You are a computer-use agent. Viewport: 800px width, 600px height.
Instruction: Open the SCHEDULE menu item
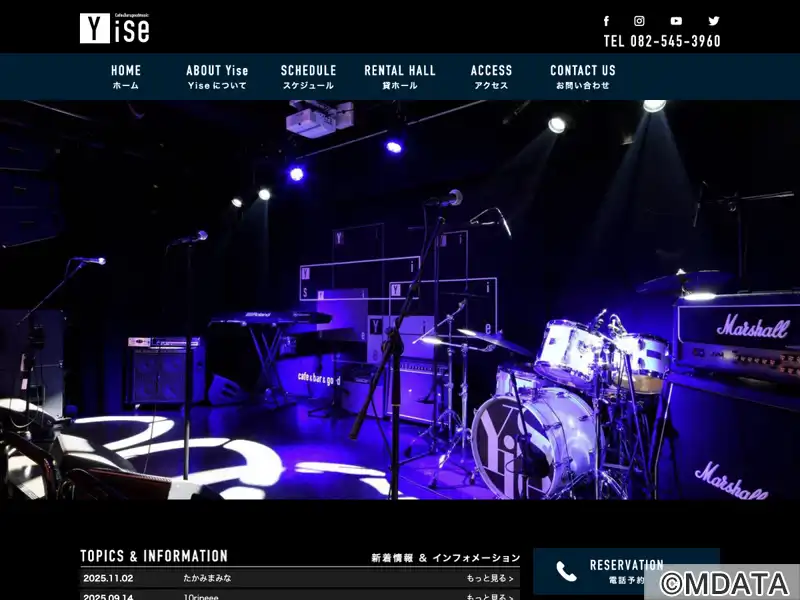[308, 77]
